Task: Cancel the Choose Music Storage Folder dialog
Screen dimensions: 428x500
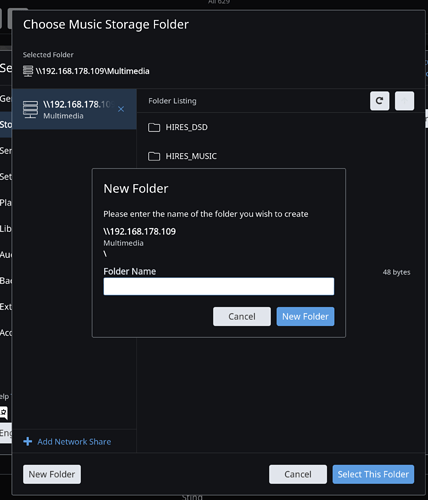Action: coord(298,474)
